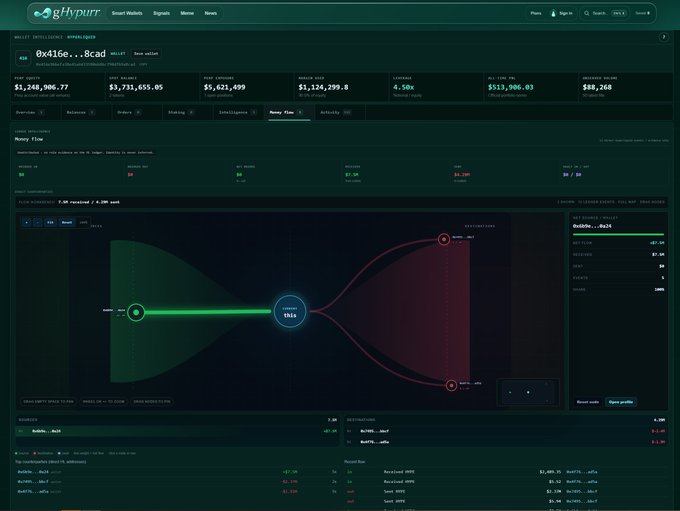Open the Plans link

[536, 13]
